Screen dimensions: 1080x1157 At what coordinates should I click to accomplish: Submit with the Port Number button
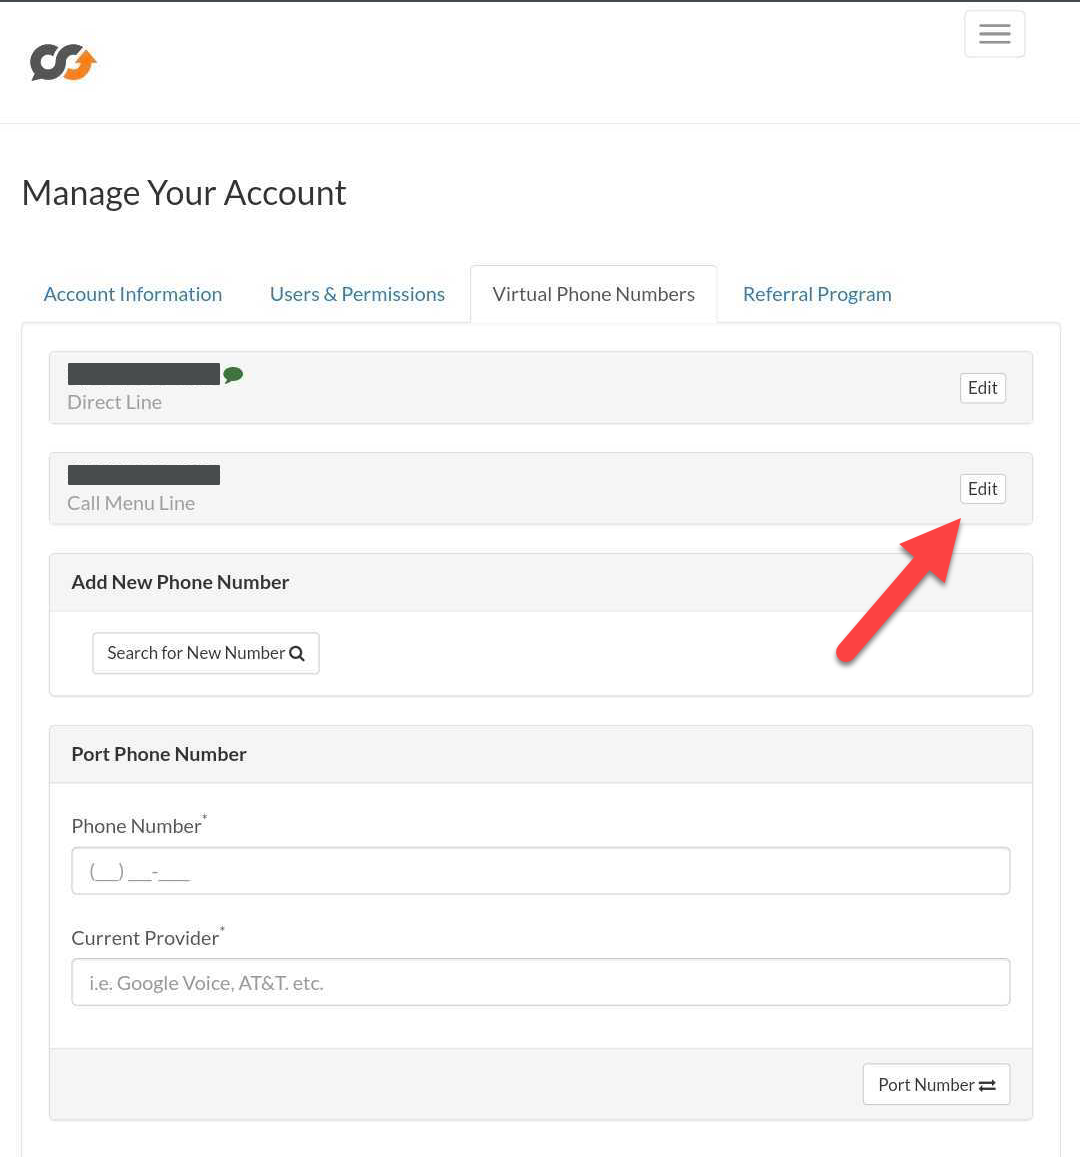tap(936, 1085)
